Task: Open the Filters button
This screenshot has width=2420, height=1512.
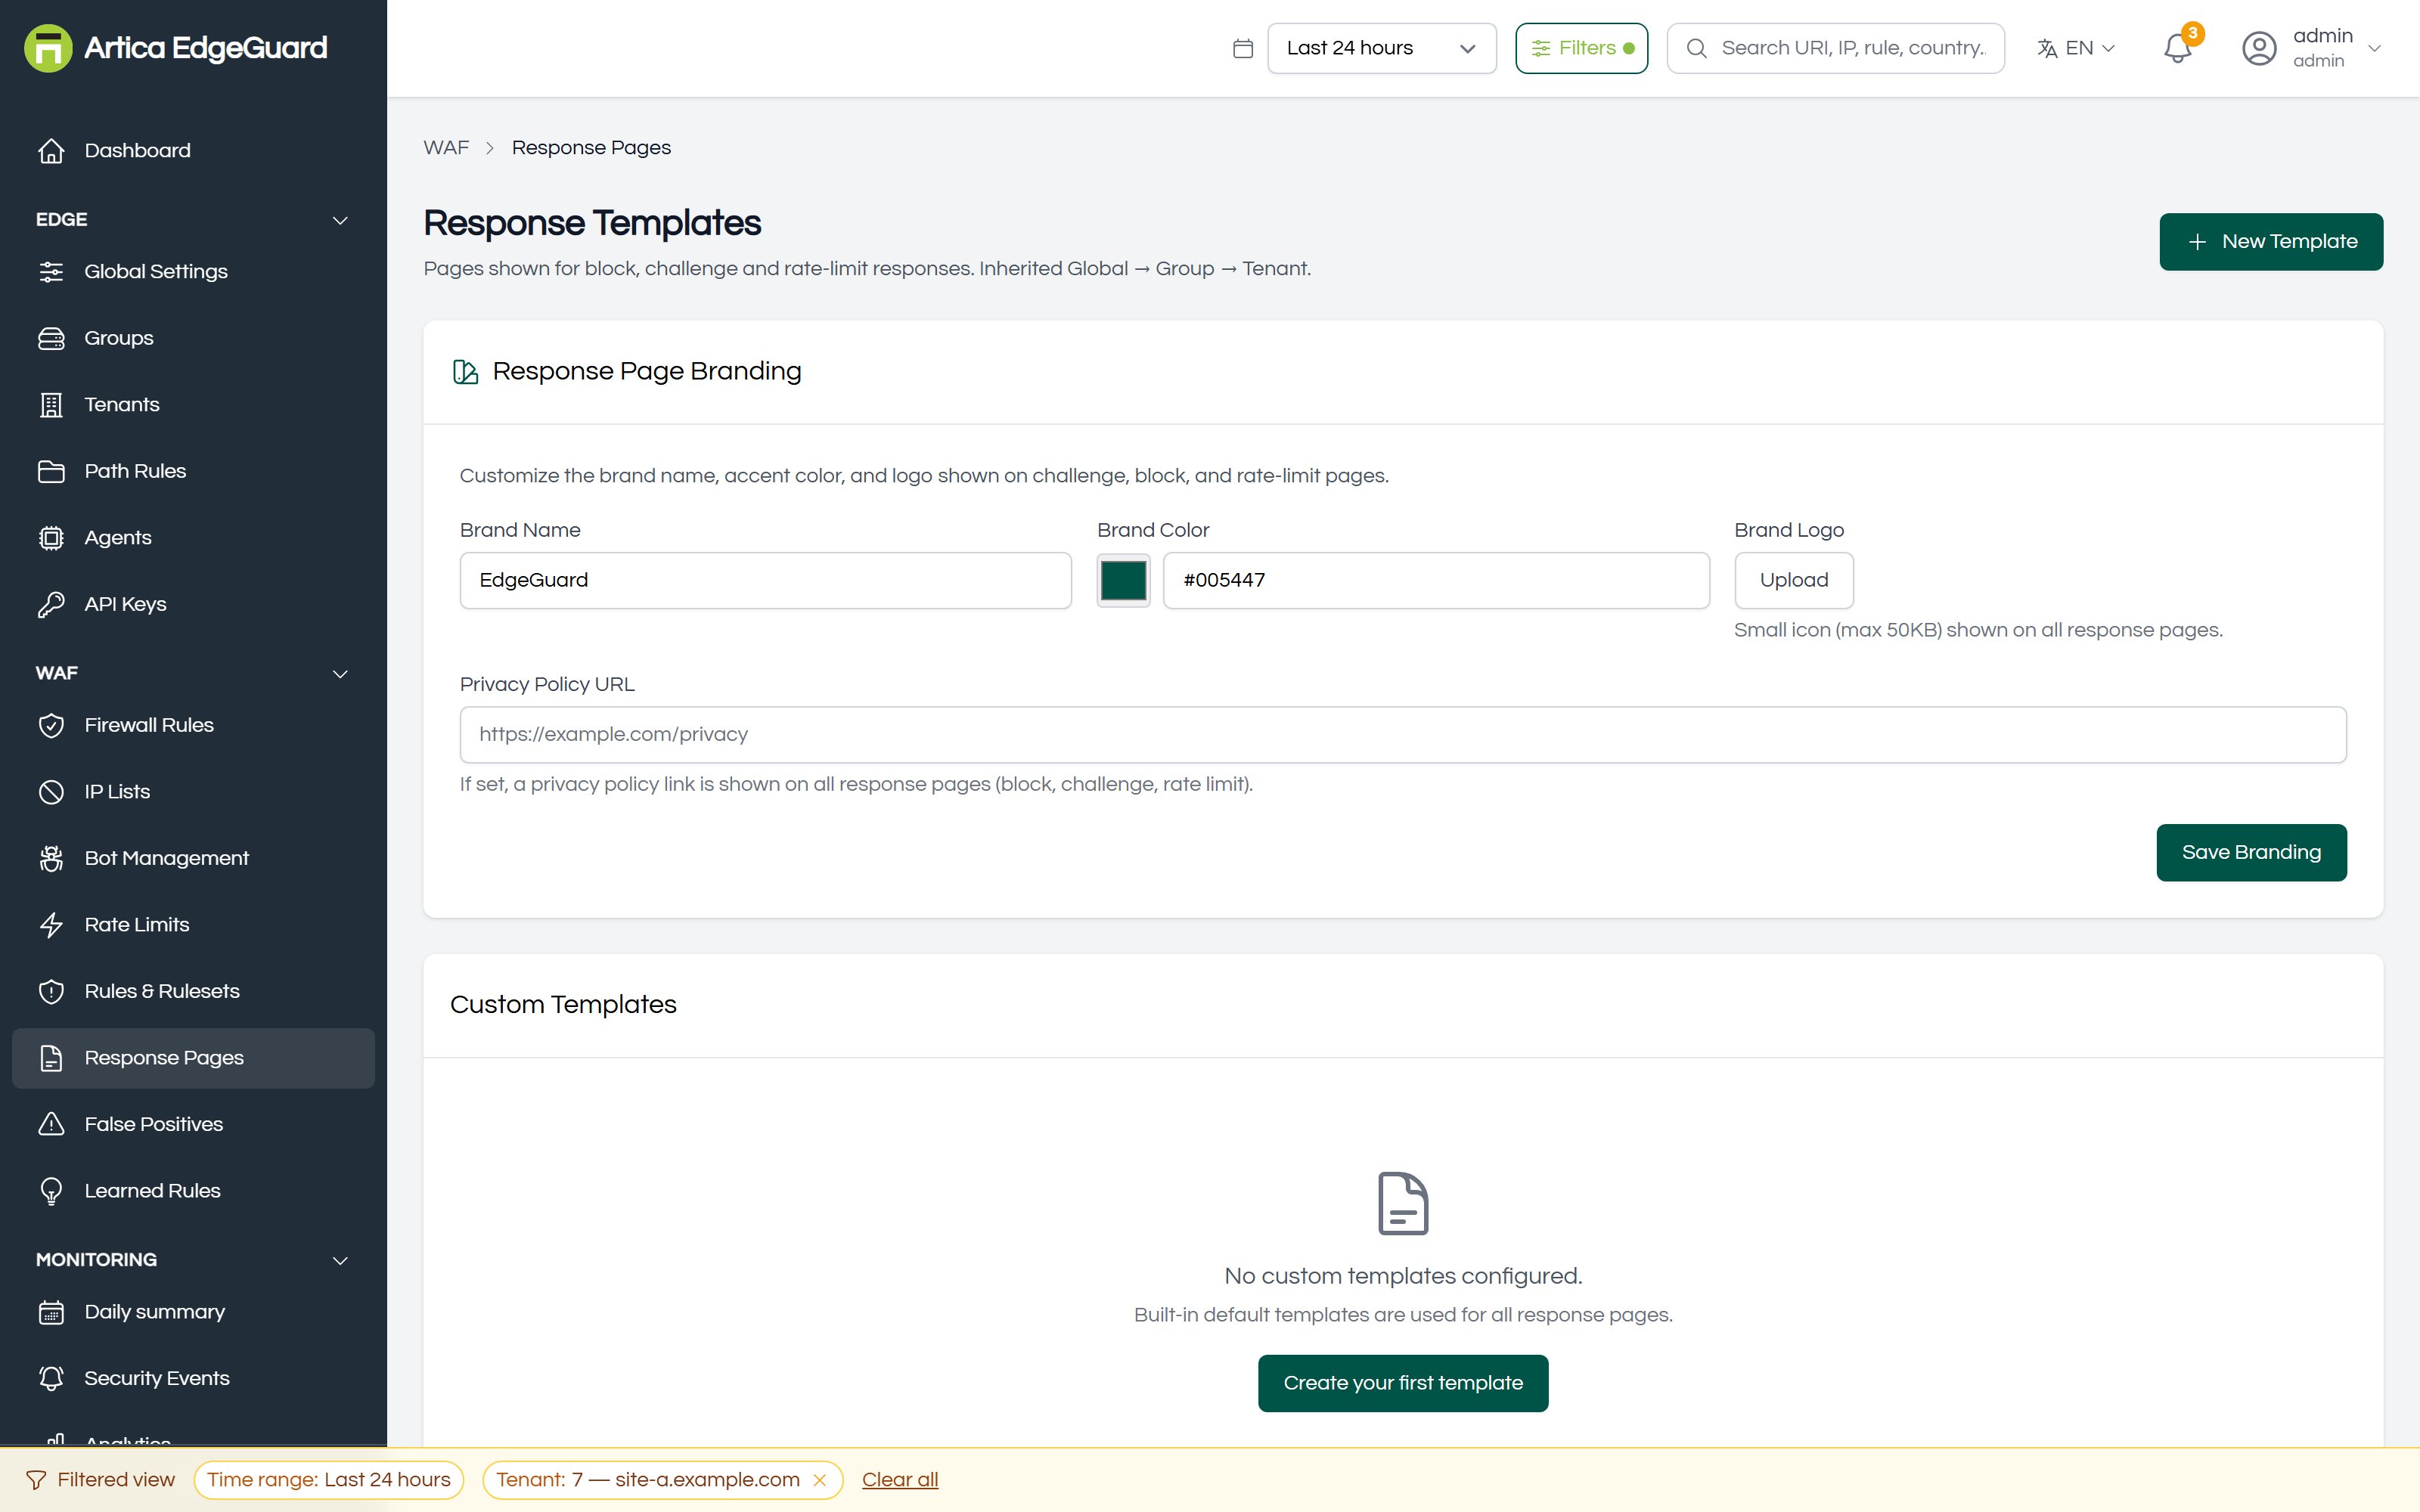Action: (1581, 48)
